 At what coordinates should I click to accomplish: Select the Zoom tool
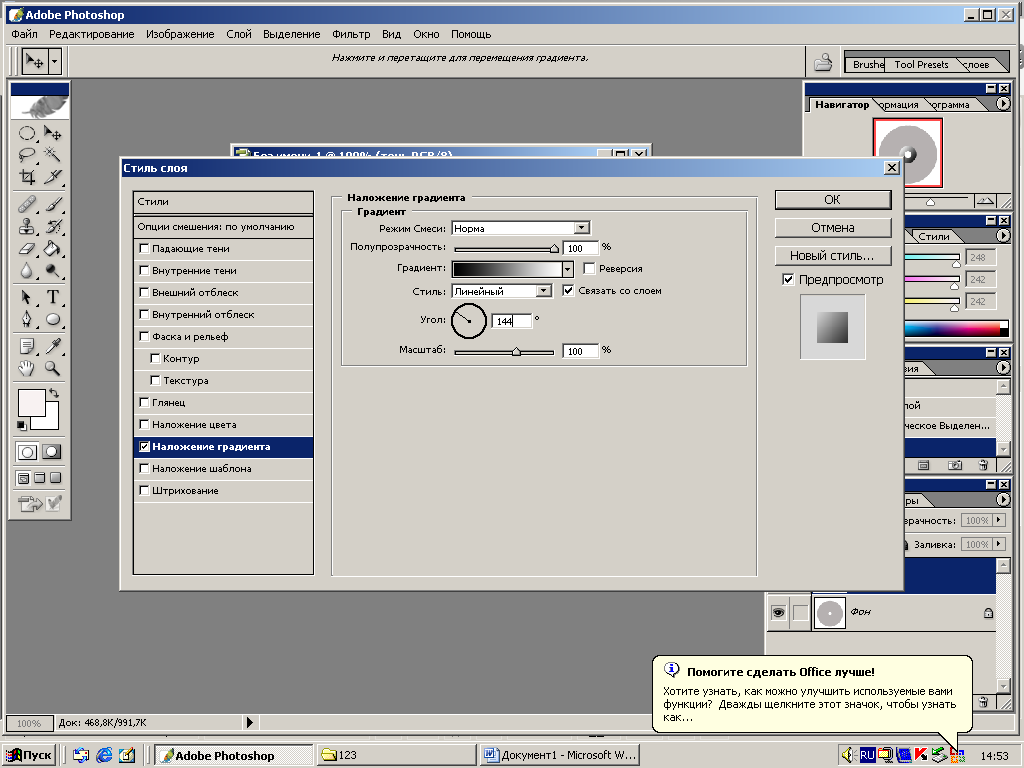click(53, 368)
